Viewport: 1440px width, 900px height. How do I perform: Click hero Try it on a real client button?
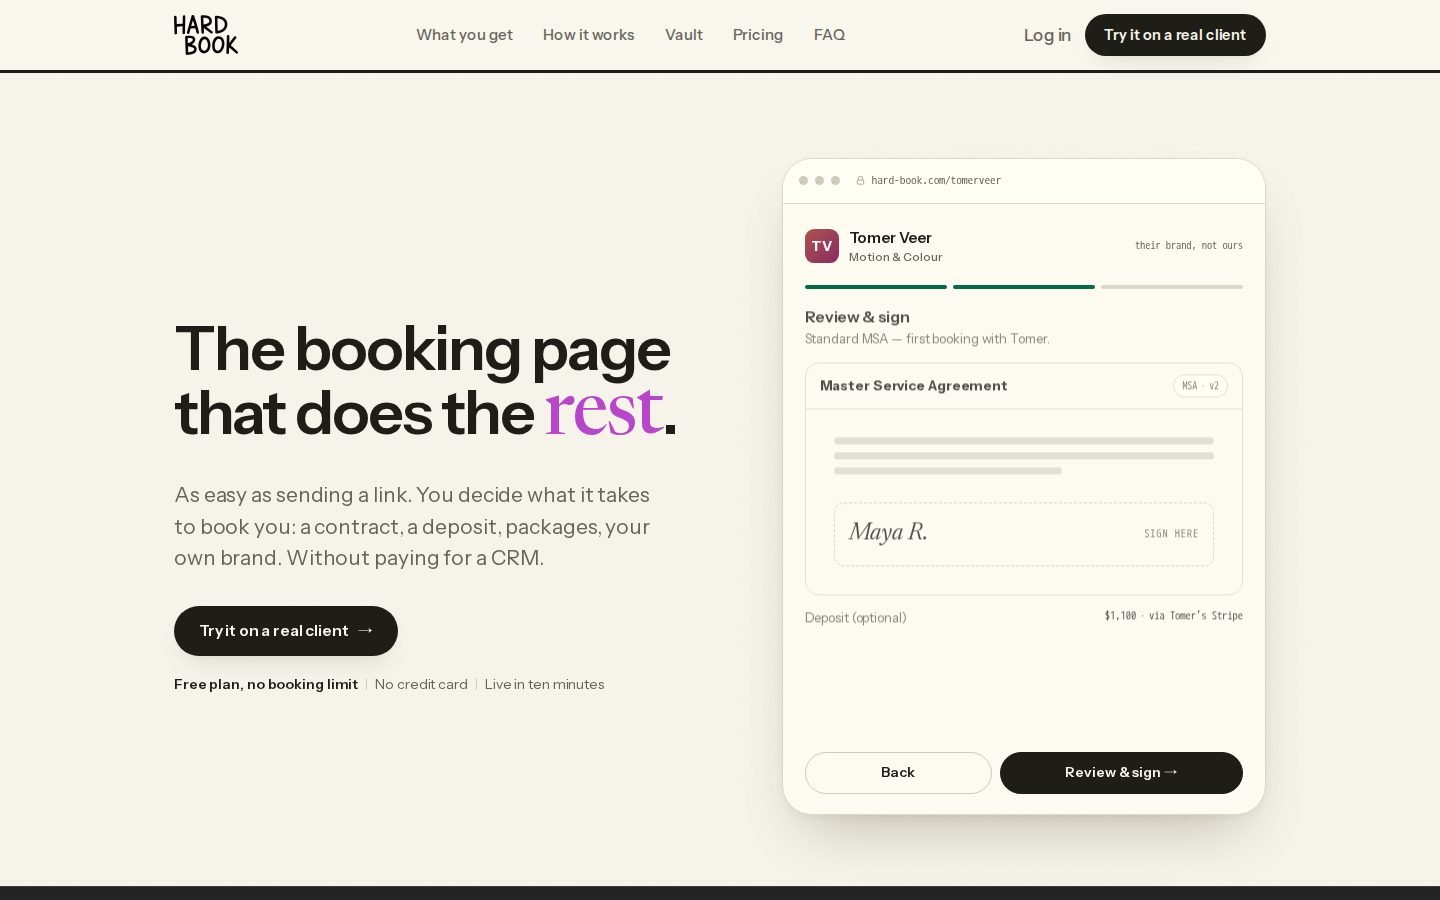(x=286, y=631)
